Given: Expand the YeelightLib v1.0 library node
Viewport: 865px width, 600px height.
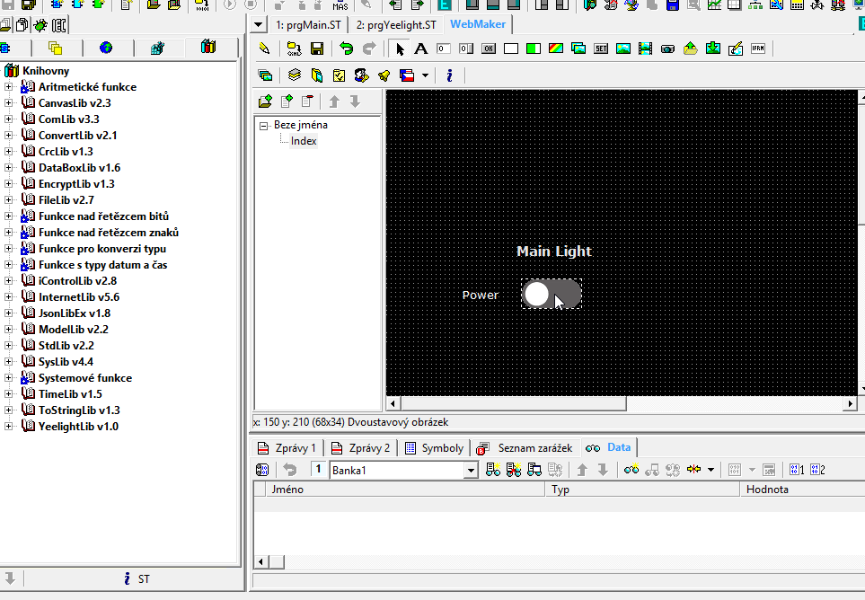Looking at the screenshot, I should 9,426.
